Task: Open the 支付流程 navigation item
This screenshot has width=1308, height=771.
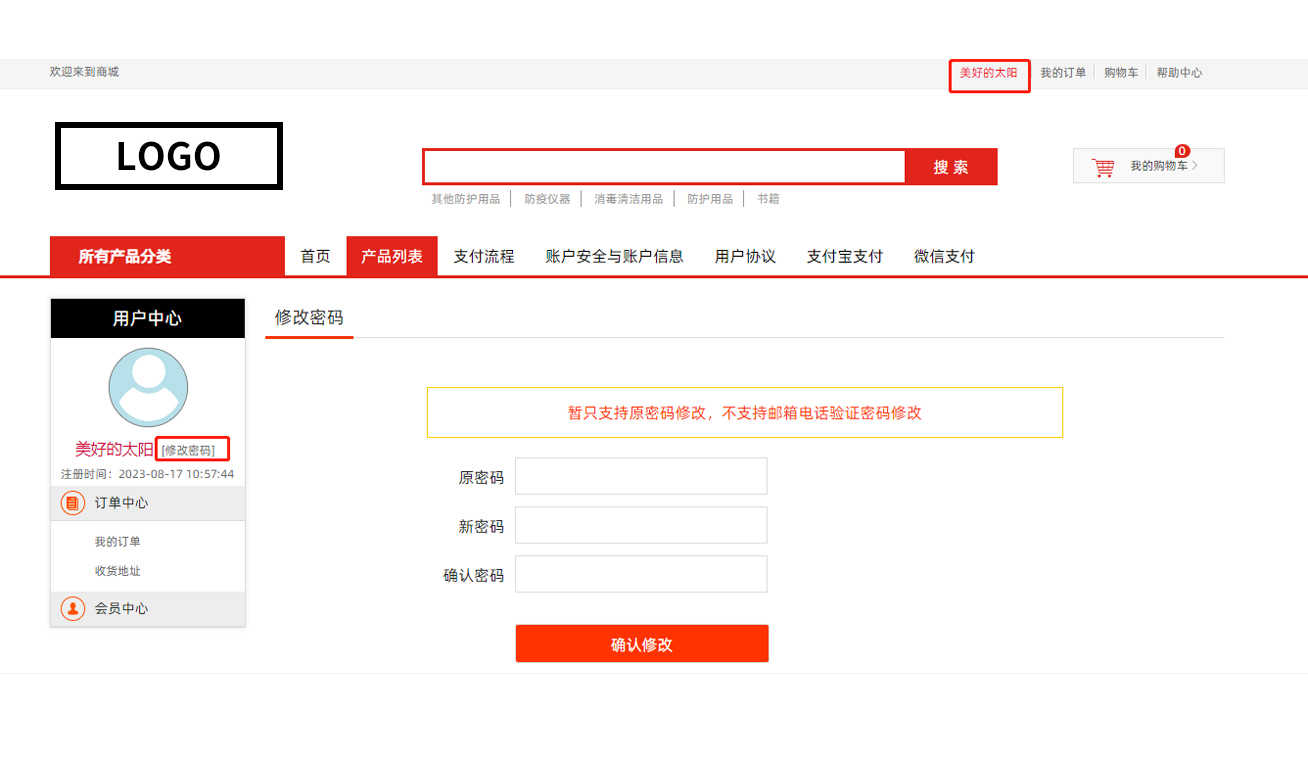Action: tap(484, 256)
